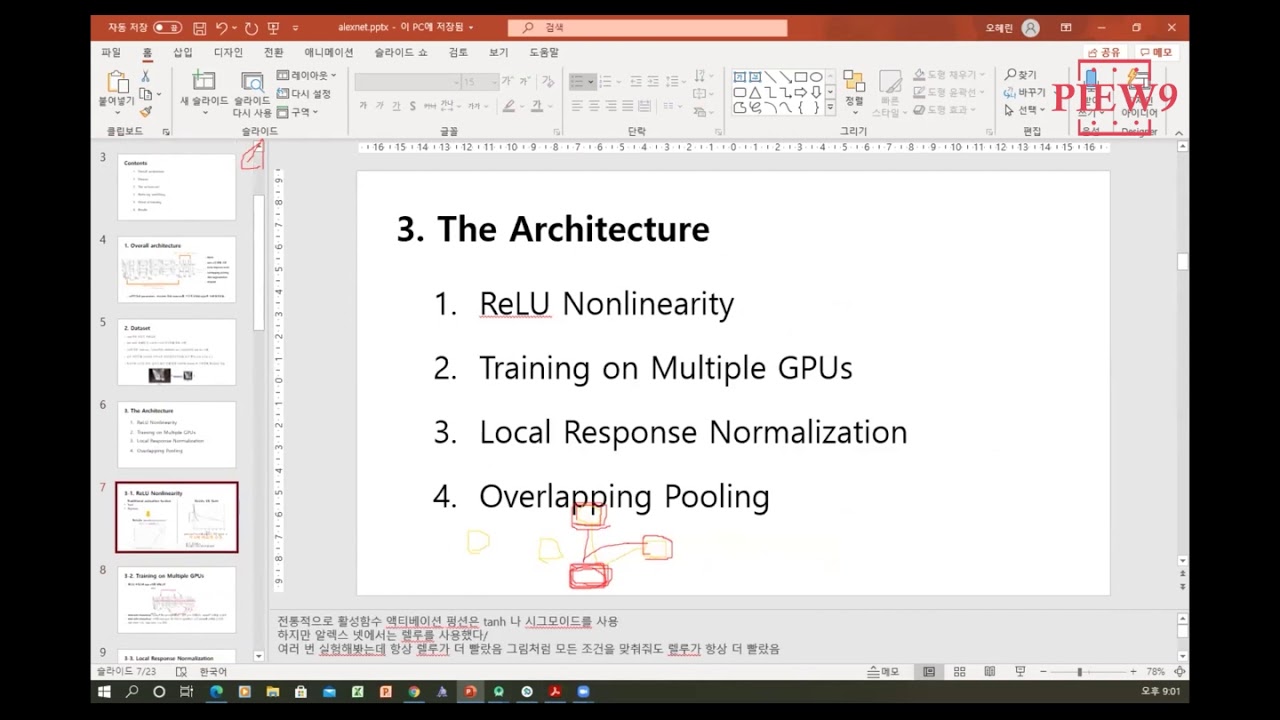Viewport: 1280px width, 720px height.
Task: Toggle the 메모 (Notes) pane in status bar
Action: click(883, 672)
